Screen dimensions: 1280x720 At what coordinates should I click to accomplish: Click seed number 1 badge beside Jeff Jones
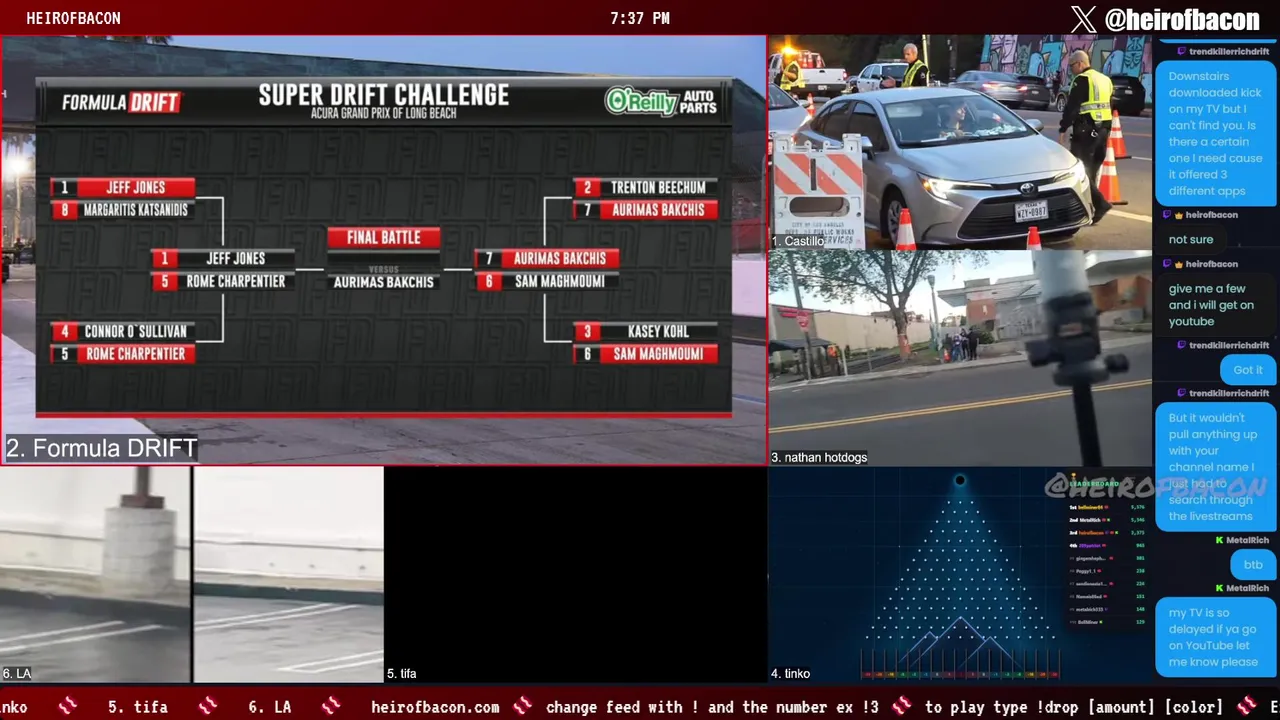point(65,187)
